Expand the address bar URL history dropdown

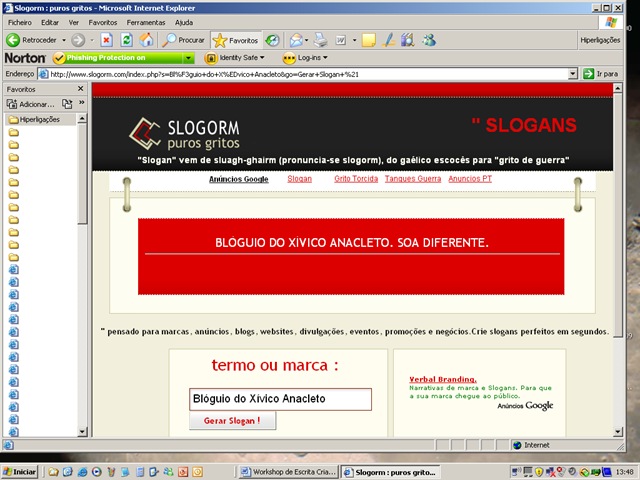coord(573,74)
